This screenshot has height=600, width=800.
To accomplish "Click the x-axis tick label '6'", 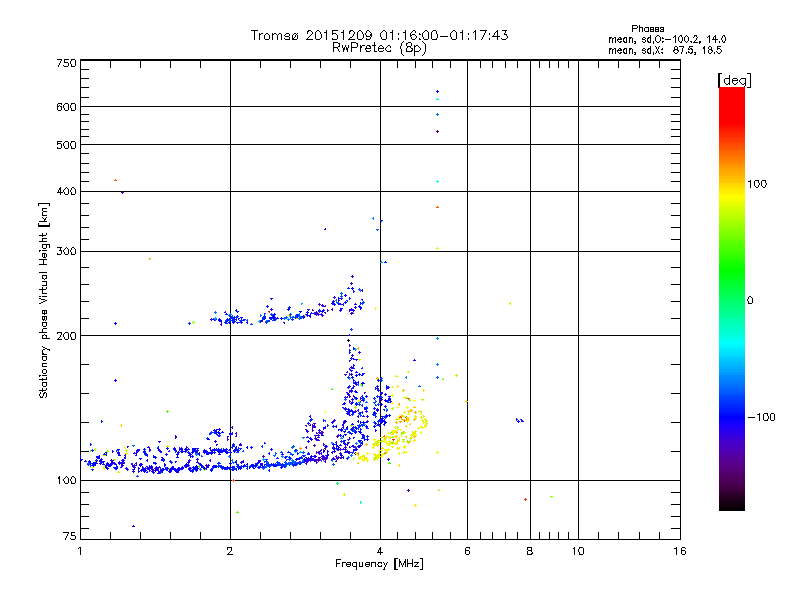I will point(467,551).
